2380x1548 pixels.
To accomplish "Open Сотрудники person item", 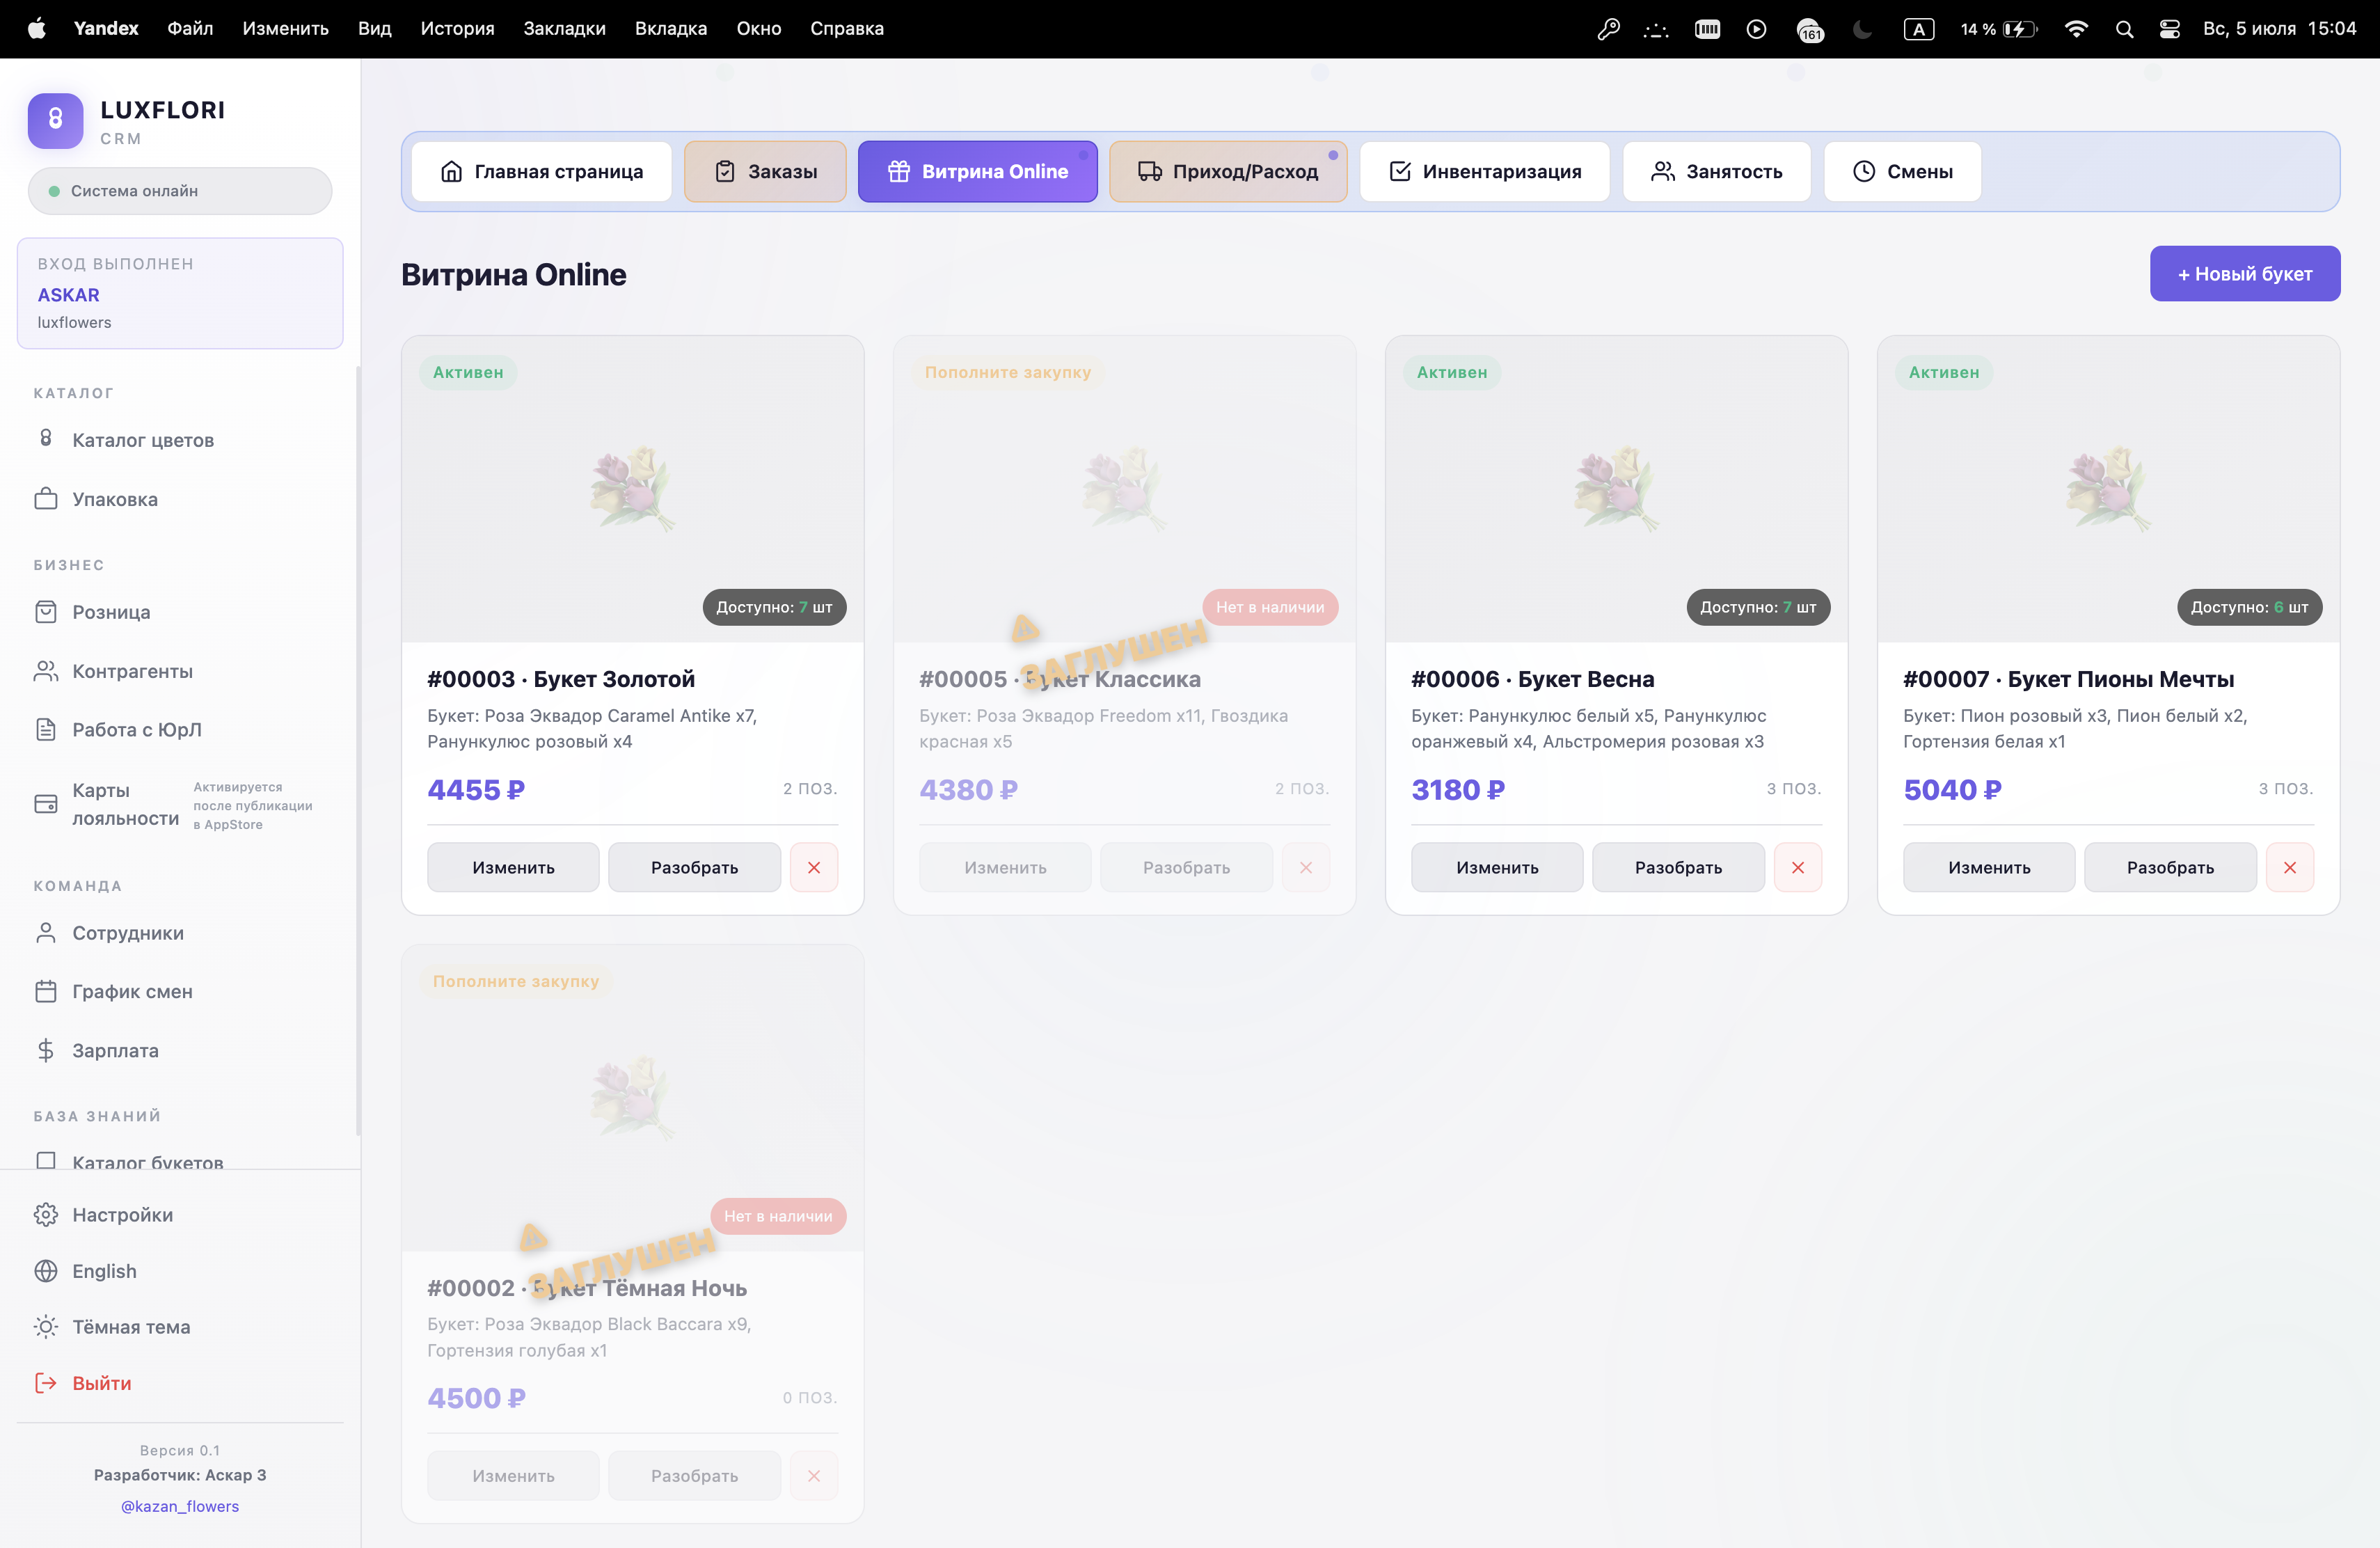I will click(180, 933).
